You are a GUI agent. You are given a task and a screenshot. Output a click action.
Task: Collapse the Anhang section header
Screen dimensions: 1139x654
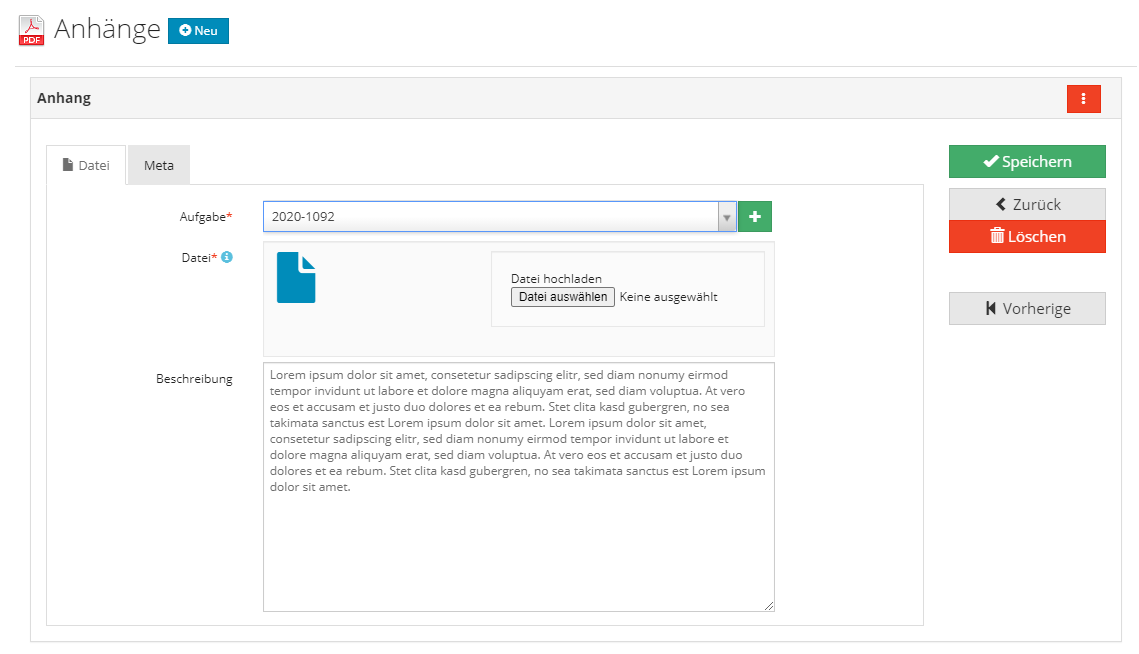pos(64,98)
